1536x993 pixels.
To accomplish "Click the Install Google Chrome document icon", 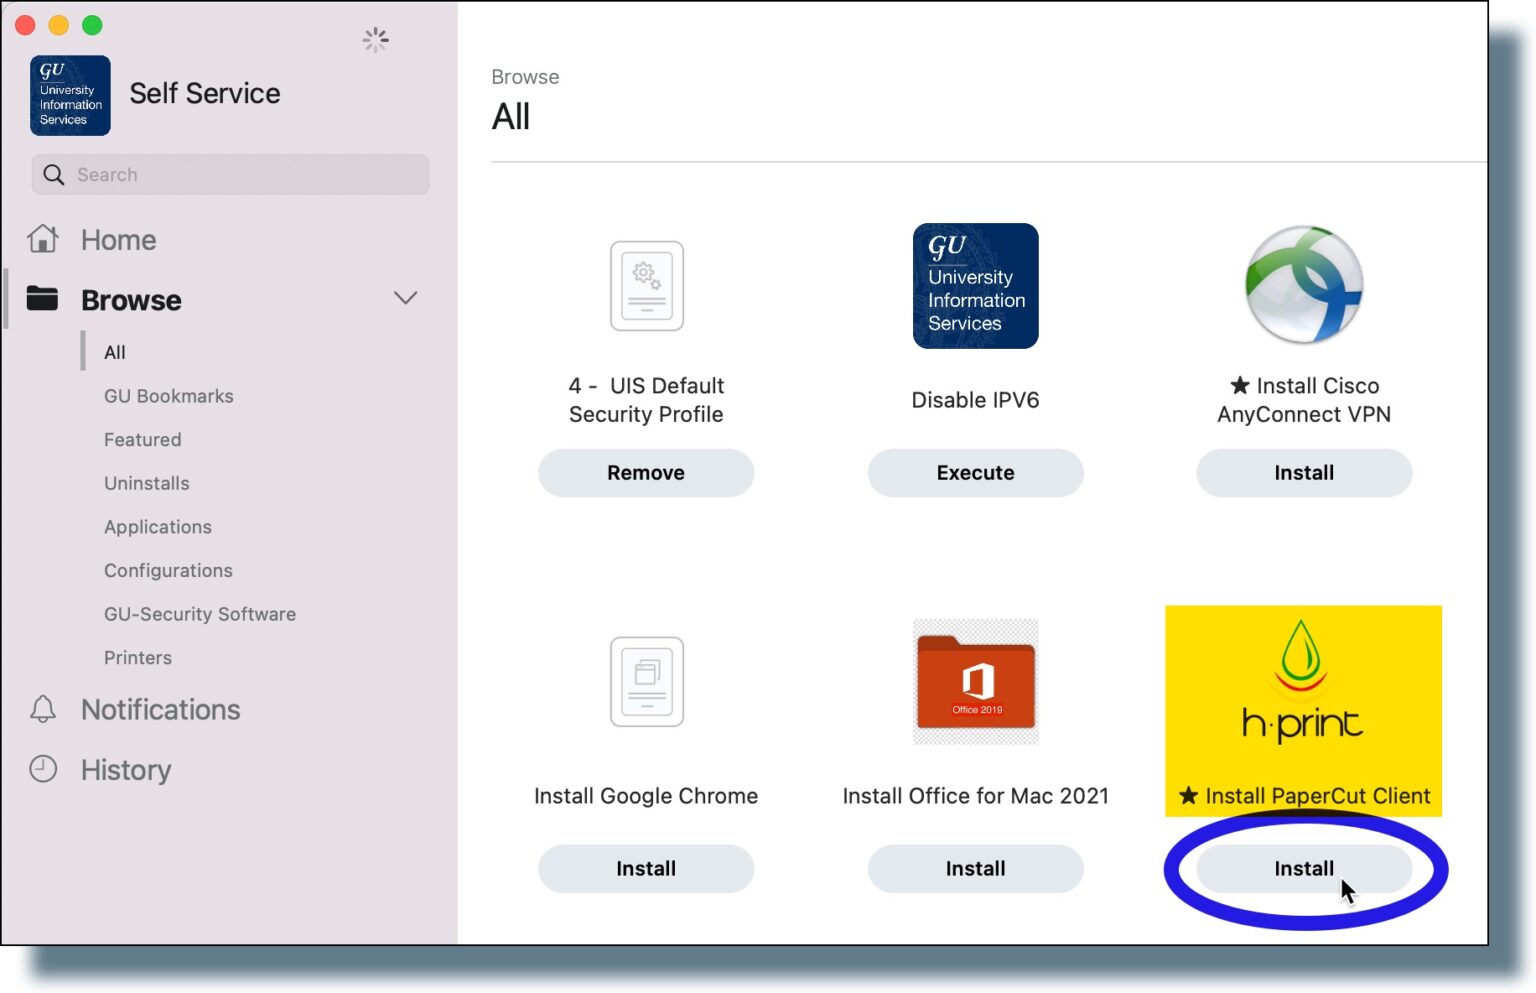I will point(646,682).
